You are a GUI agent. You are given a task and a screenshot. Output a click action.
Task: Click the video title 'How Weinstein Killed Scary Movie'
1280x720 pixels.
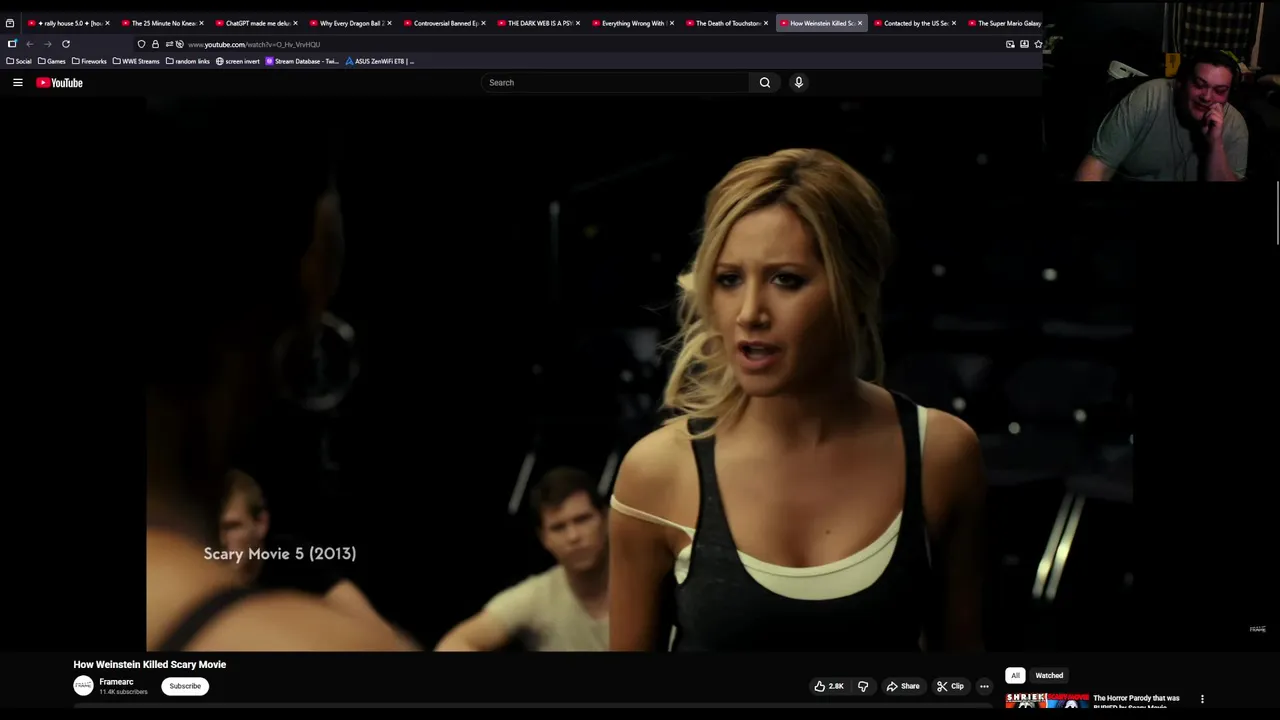[x=150, y=664]
